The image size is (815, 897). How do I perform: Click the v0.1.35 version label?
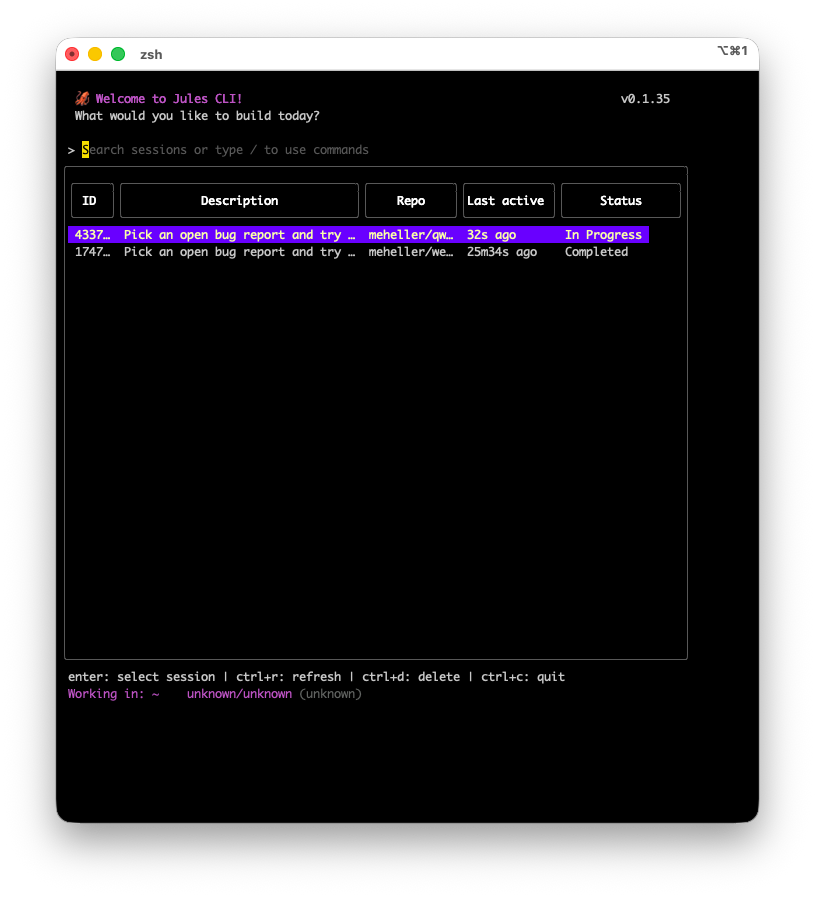click(x=645, y=99)
